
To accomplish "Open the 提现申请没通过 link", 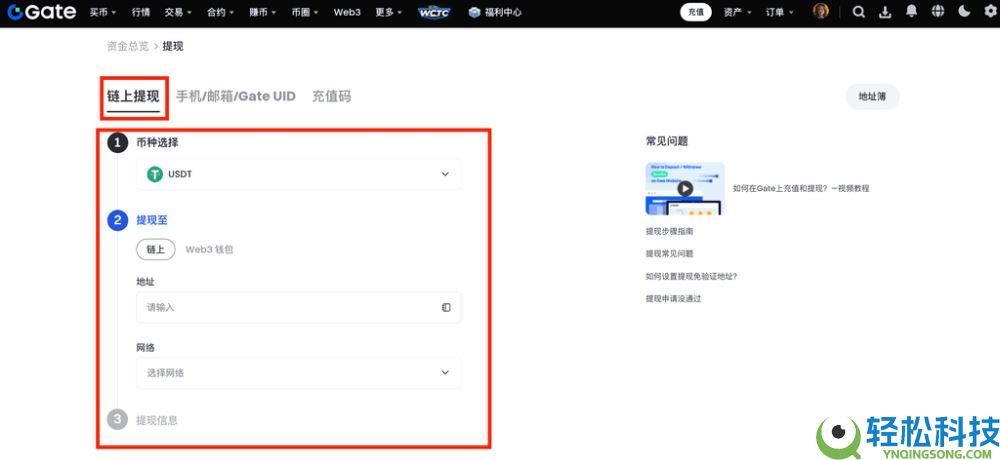I will click(673, 298).
